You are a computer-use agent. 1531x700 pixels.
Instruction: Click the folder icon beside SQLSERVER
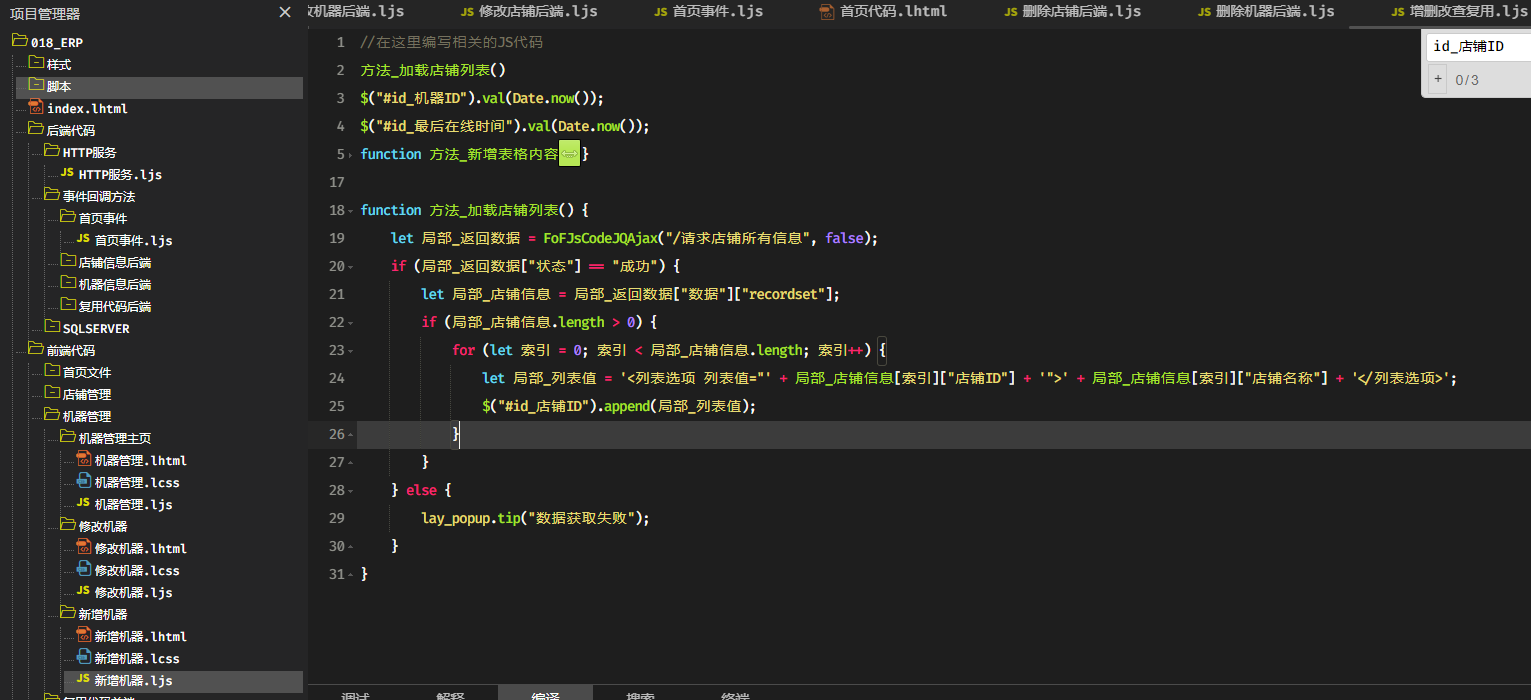pyautogui.click(x=52, y=327)
